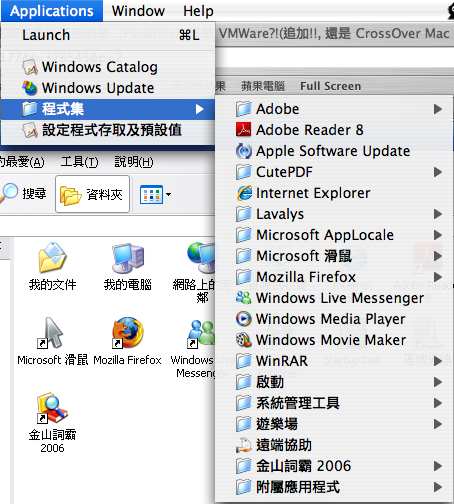Screen dimensions: 454x504
Task: Expand the 啟動 submenu arrow
Action: point(438,382)
